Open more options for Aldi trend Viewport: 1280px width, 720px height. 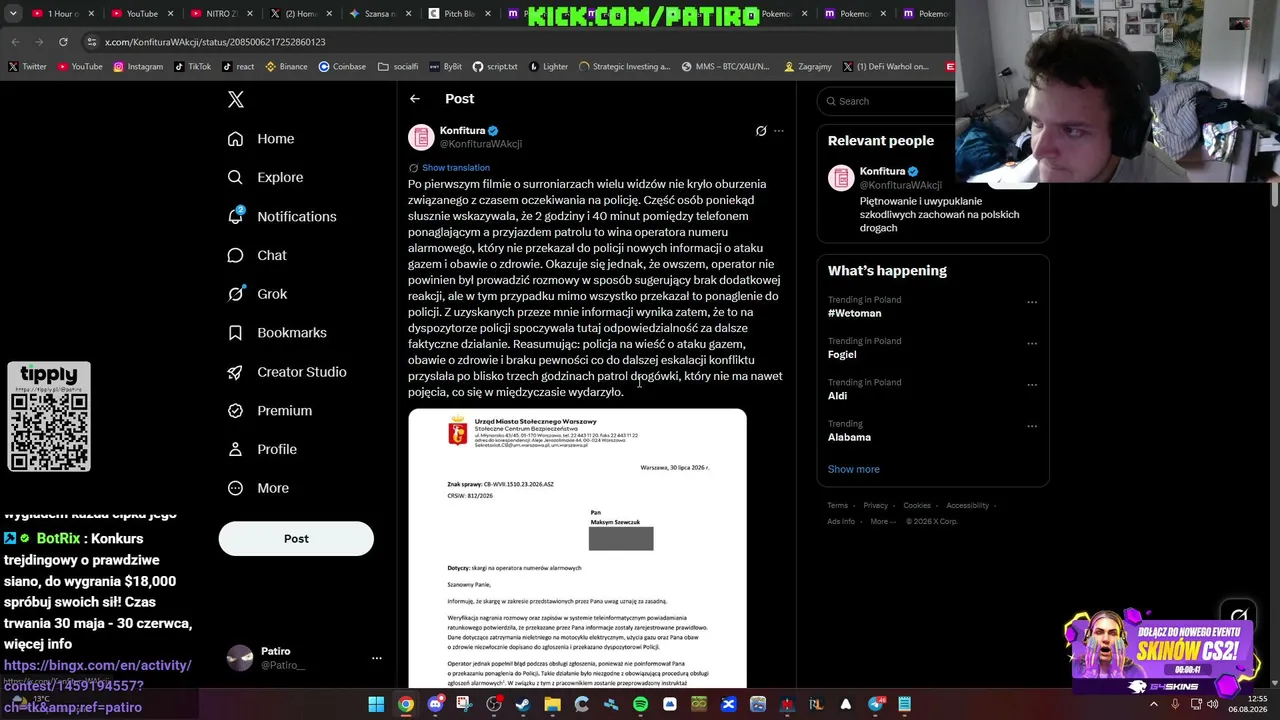(1032, 384)
